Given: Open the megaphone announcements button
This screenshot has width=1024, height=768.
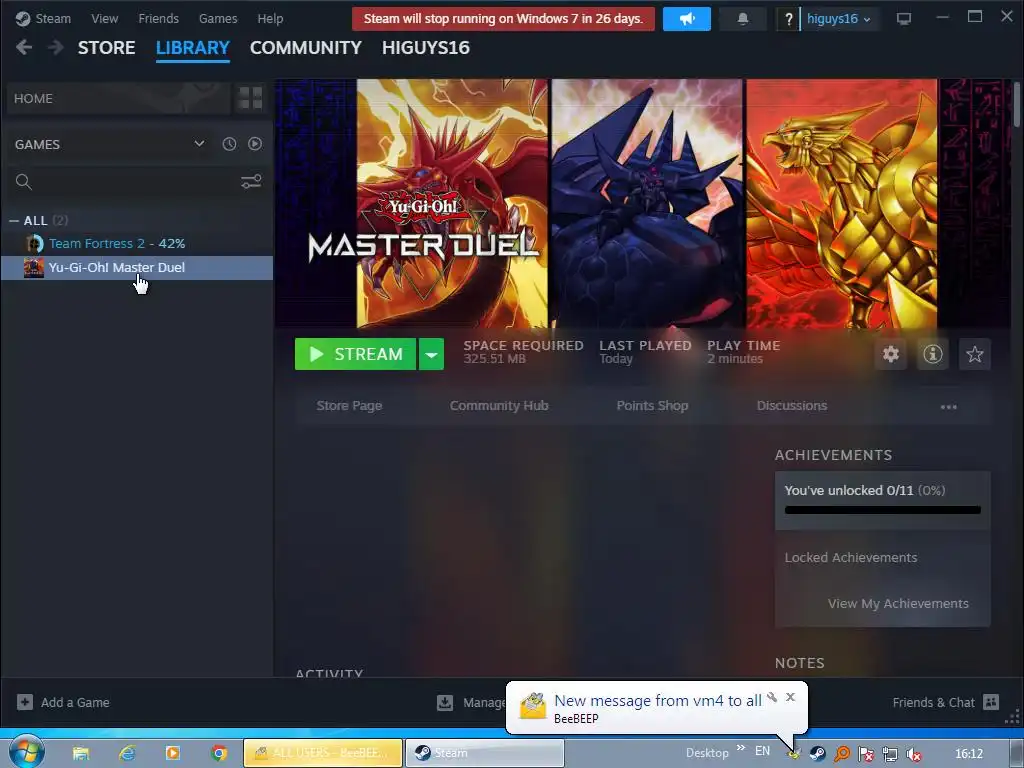Looking at the screenshot, I should click(x=686, y=19).
